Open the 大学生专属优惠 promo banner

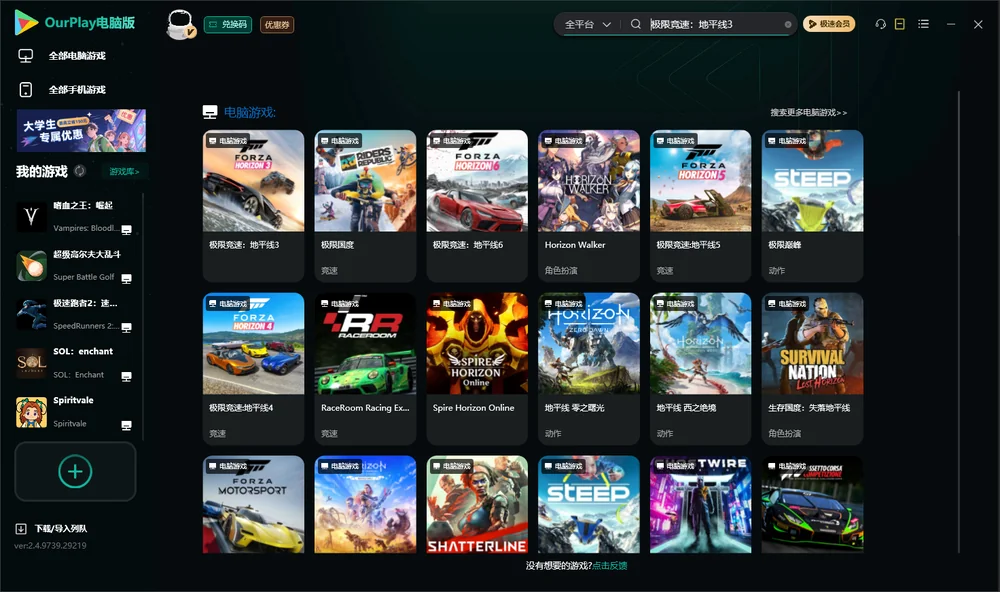click(81, 131)
